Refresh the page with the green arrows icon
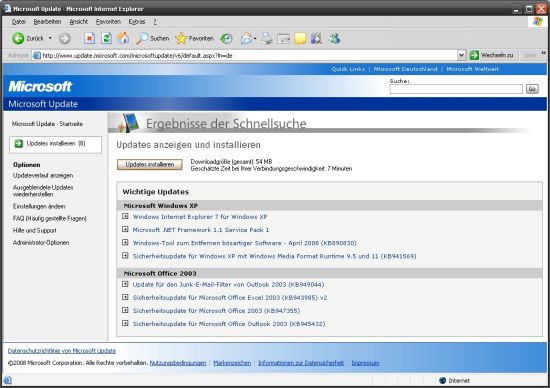The image size is (550, 388). [x=106, y=38]
